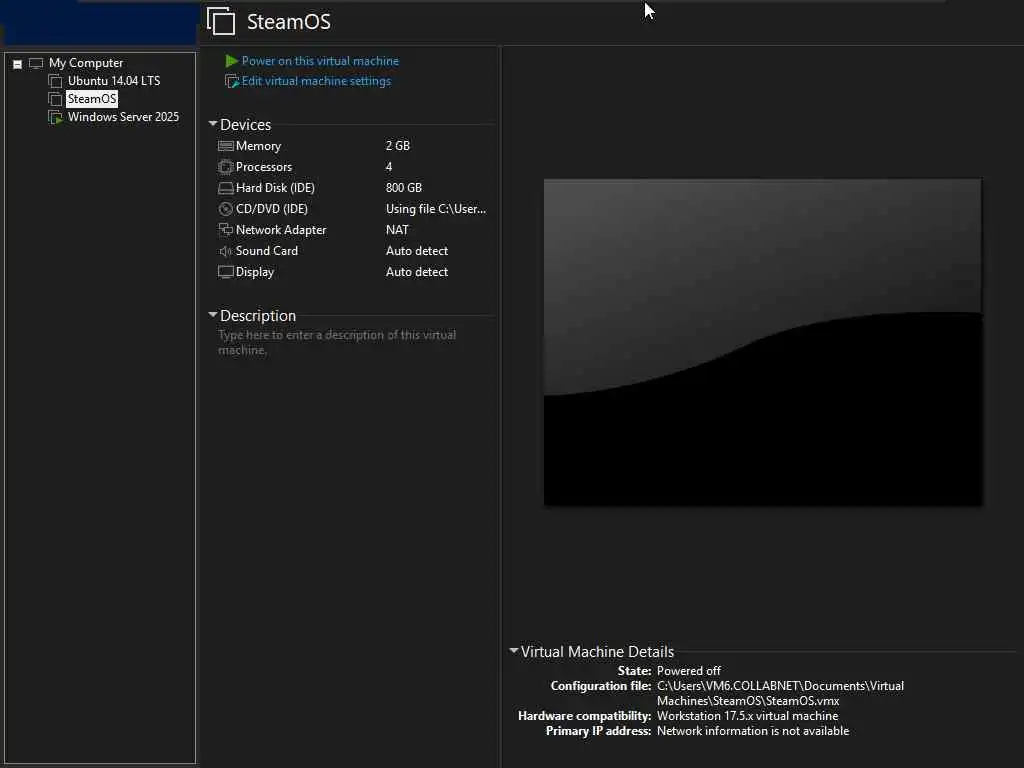Click Sound Card's Auto detect value
This screenshot has width=1024, height=768.
click(417, 251)
